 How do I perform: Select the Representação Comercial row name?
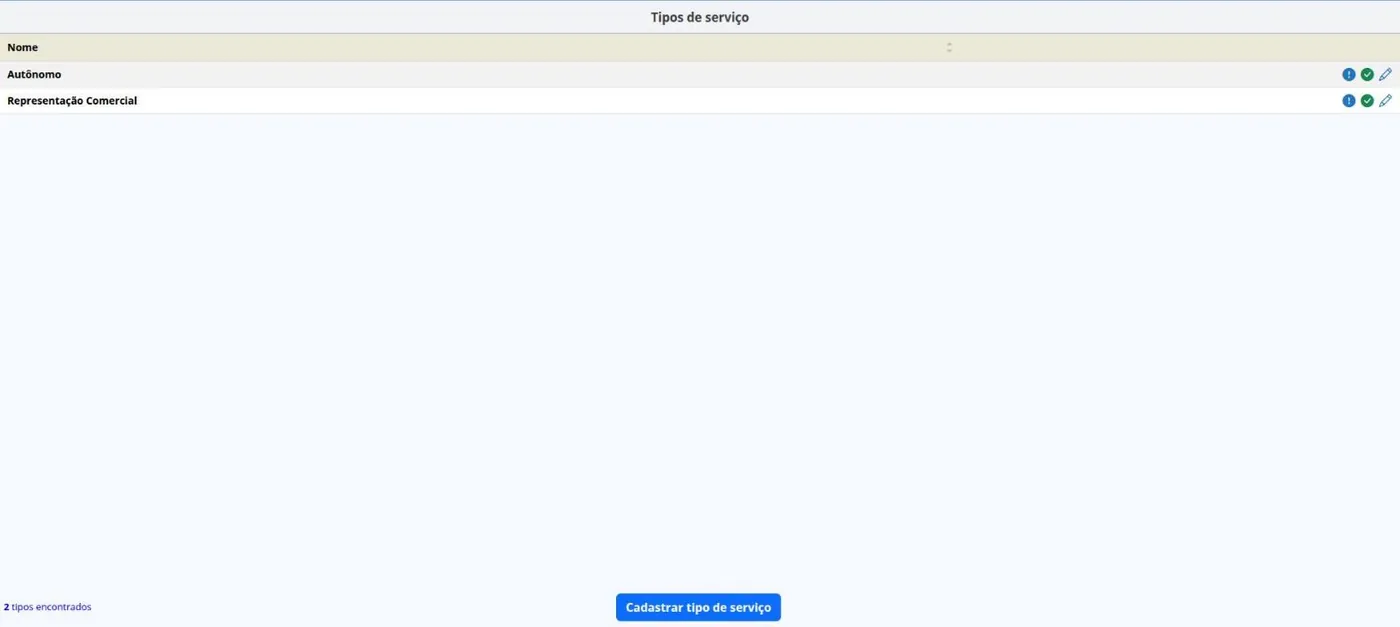[x=72, y=101]
